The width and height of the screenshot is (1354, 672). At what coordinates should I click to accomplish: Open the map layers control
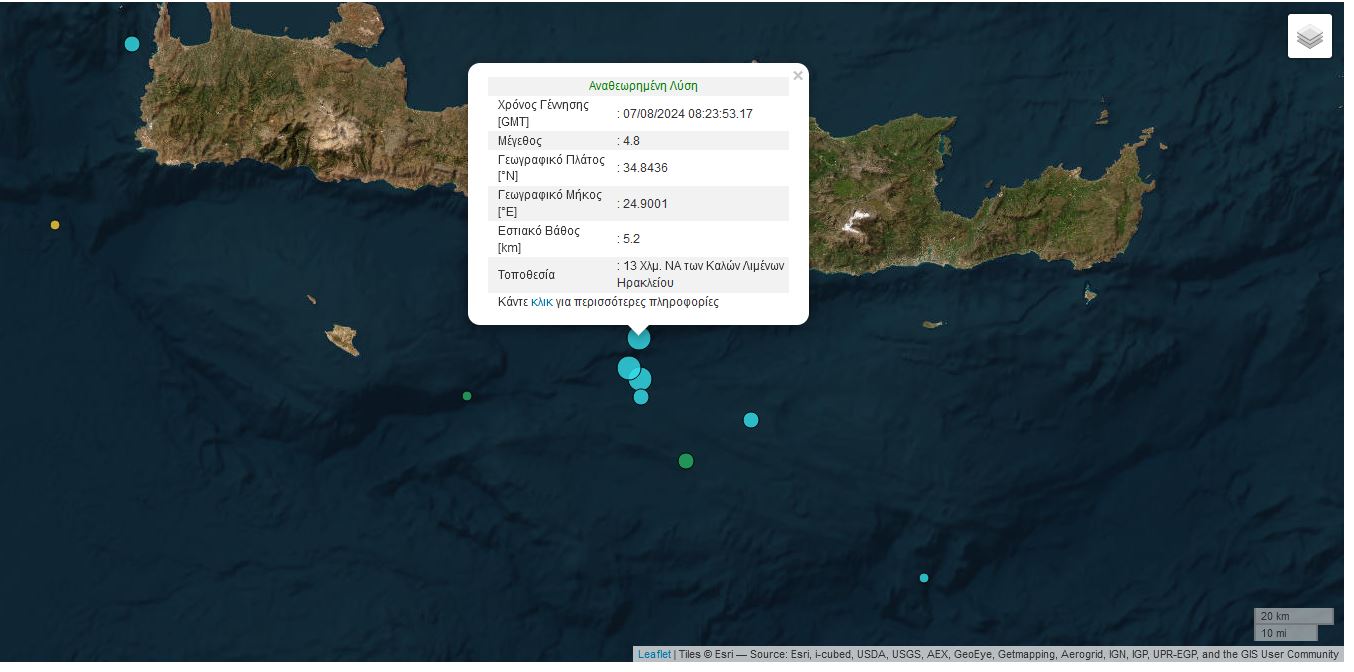1309,37
